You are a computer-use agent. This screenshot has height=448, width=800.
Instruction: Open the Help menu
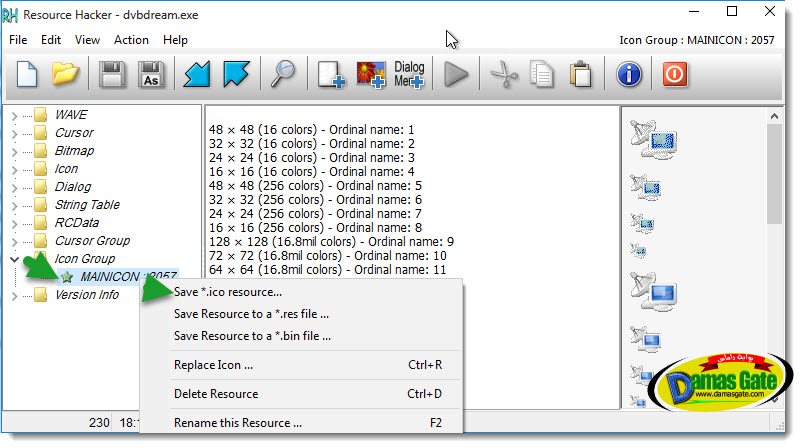pos(175,40)
